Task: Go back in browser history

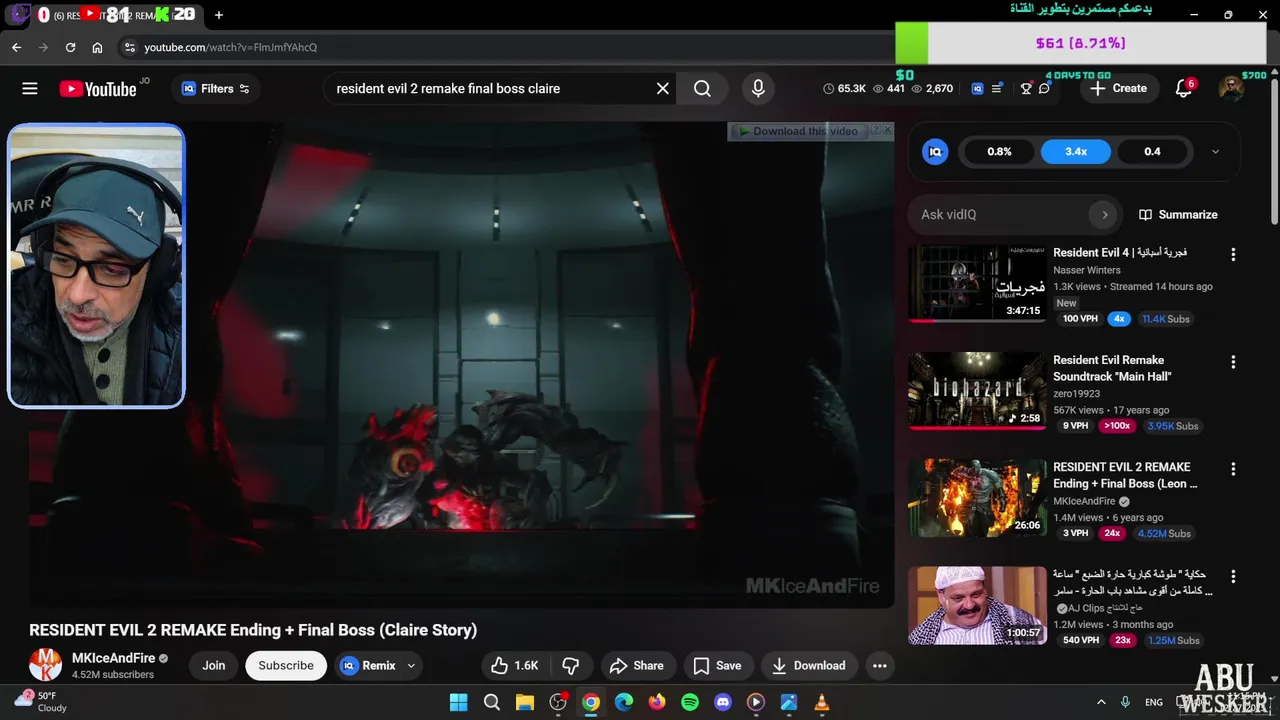Action: 16,47
